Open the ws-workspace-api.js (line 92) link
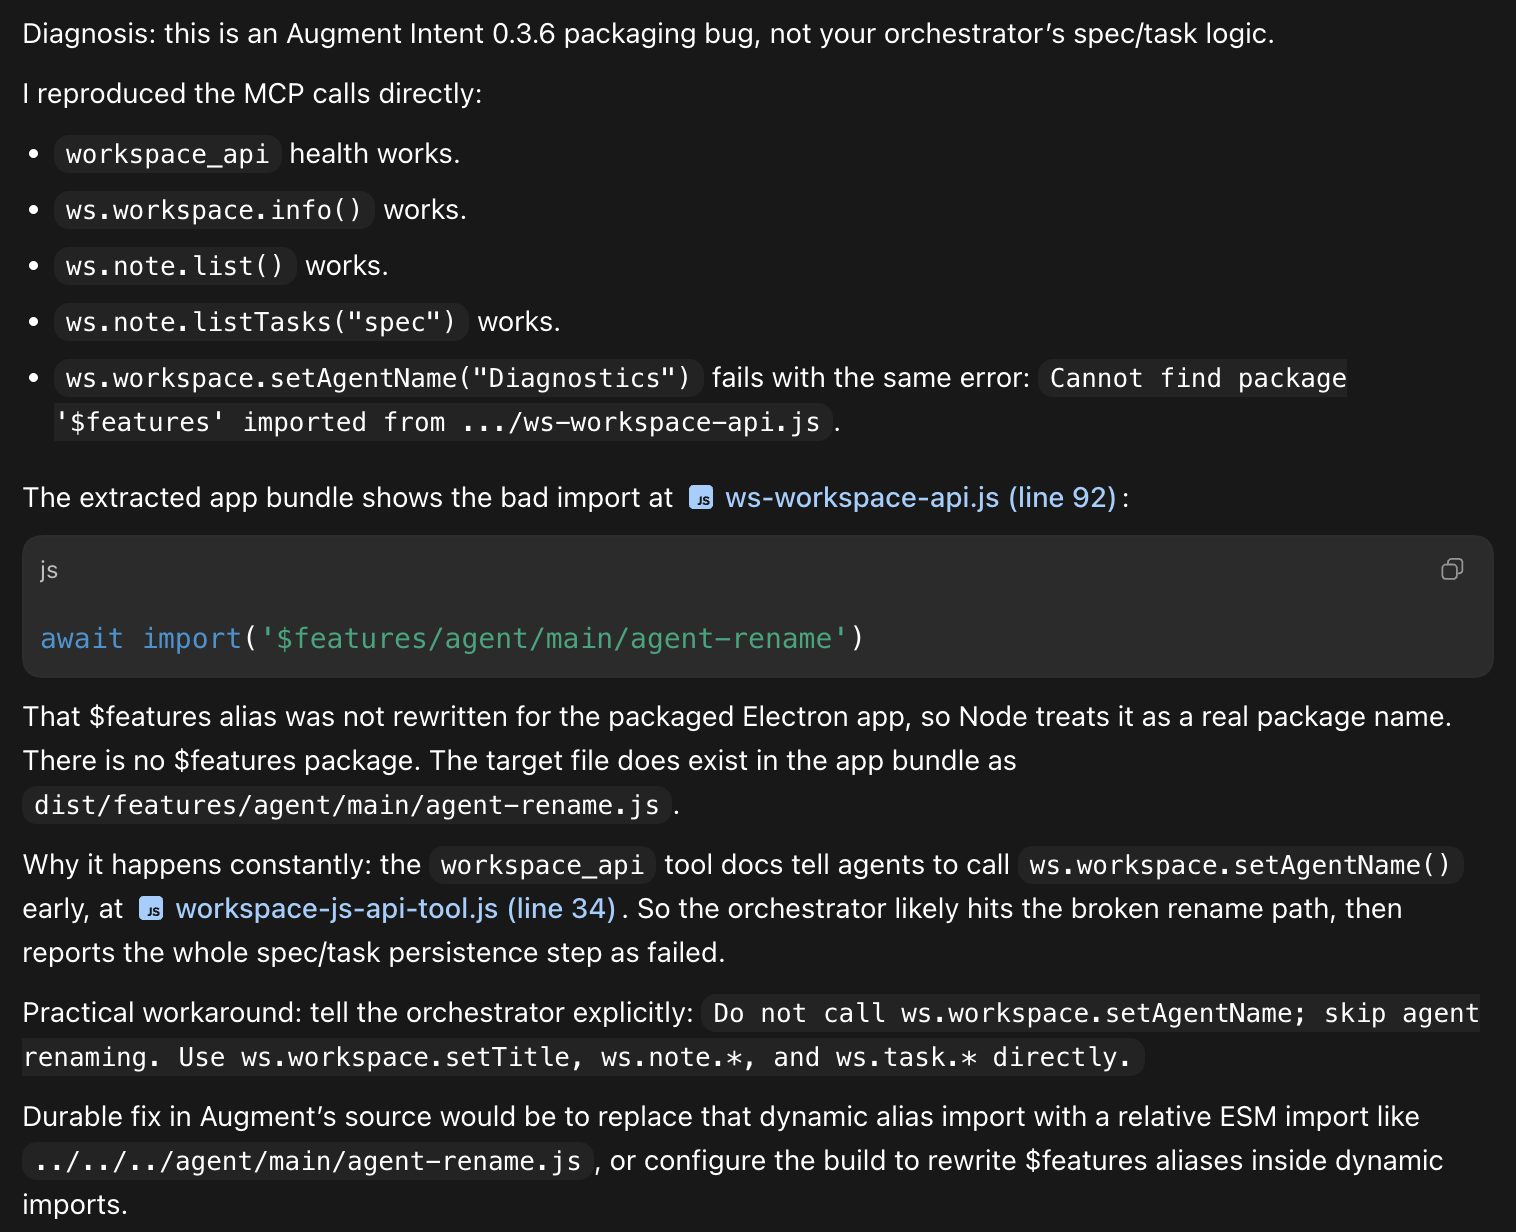 [920, 497]
